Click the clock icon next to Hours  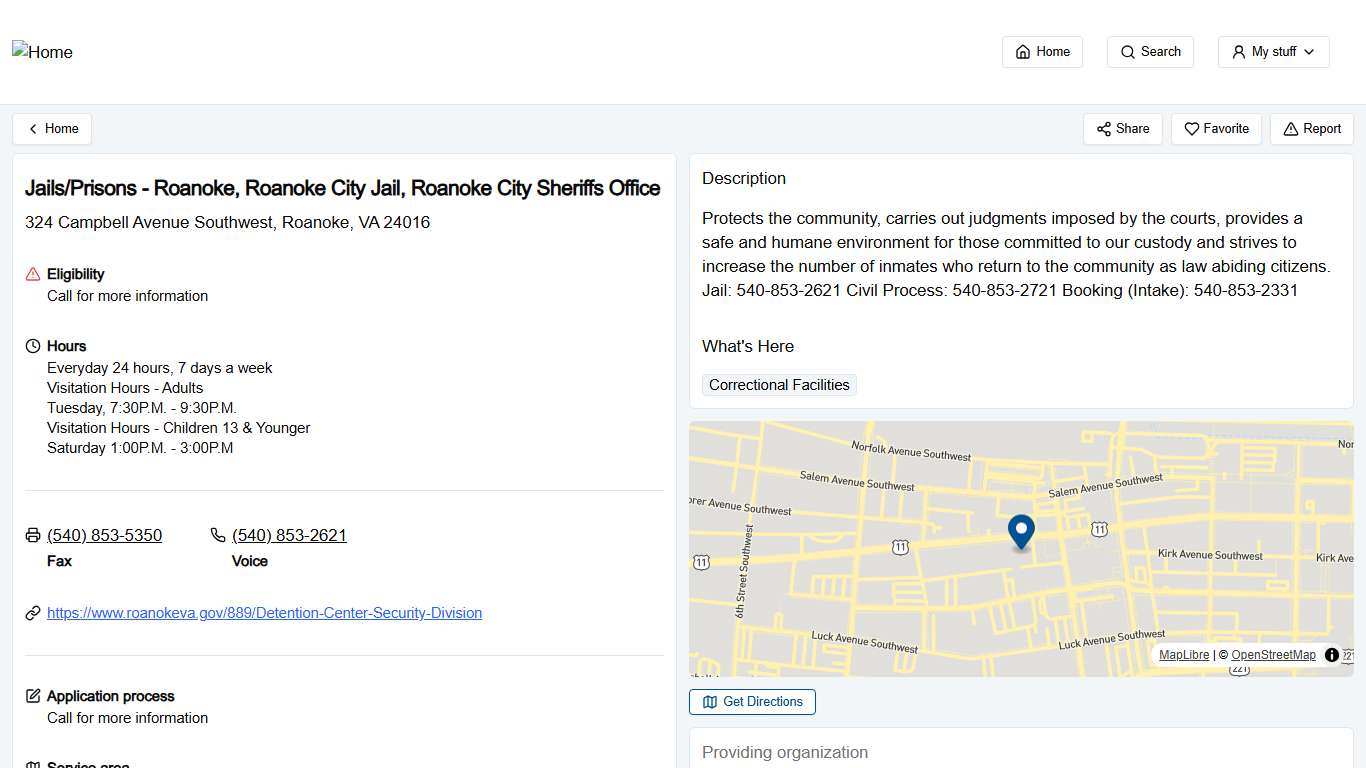(33, 346)
